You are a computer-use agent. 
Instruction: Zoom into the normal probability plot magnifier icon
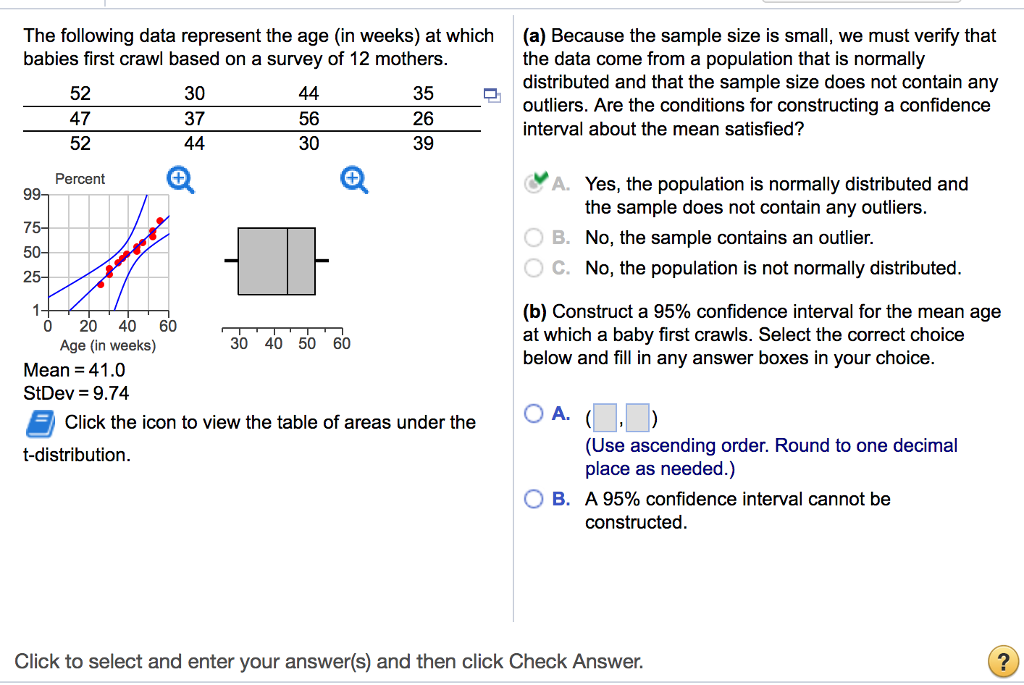tap(179, 179)
